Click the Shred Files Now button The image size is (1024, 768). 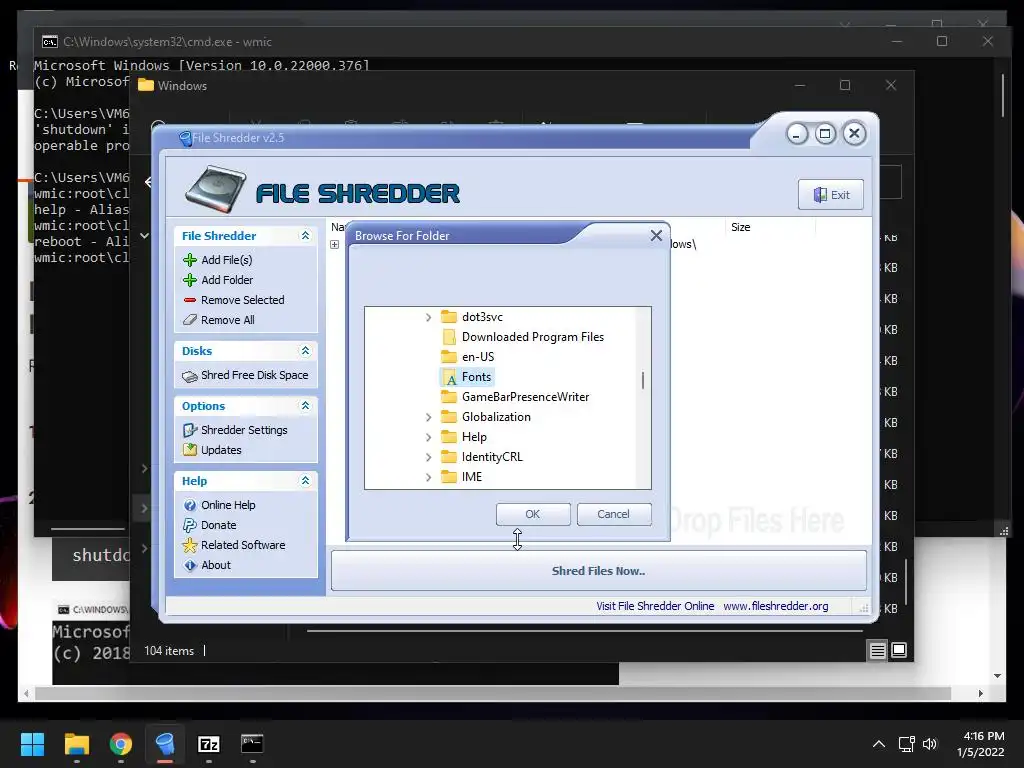pos(598,571)
